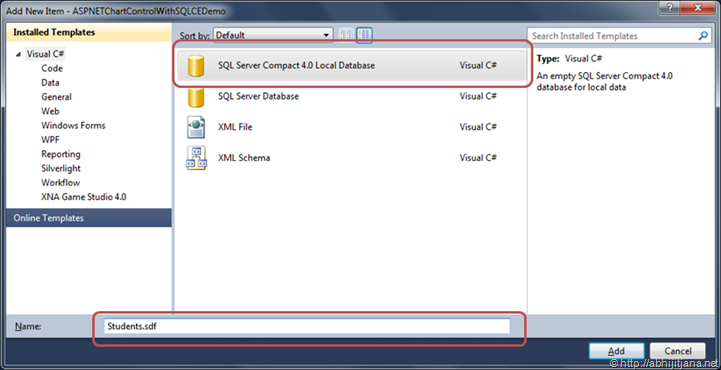
Task: Click the SQL Server Compact 4.0 database icon
Action: (x=196, y=65)
